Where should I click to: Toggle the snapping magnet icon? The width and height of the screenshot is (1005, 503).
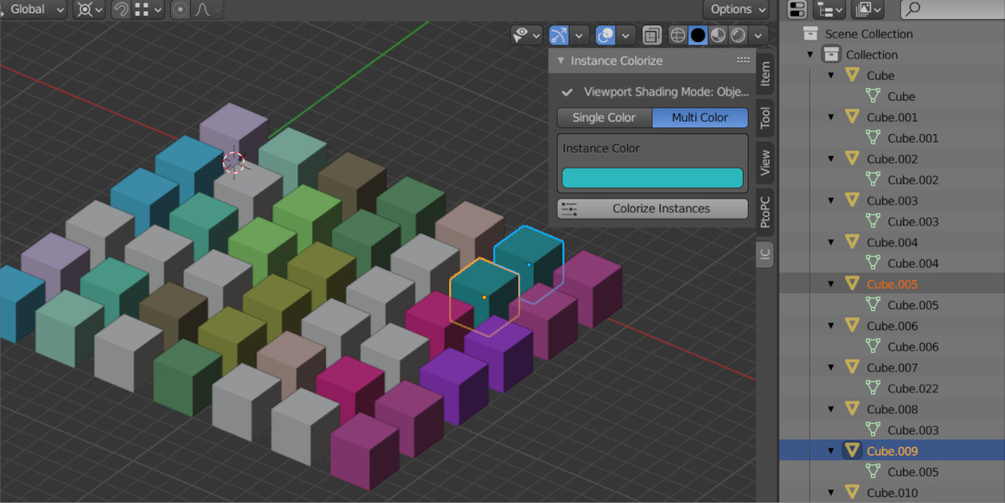120,10
